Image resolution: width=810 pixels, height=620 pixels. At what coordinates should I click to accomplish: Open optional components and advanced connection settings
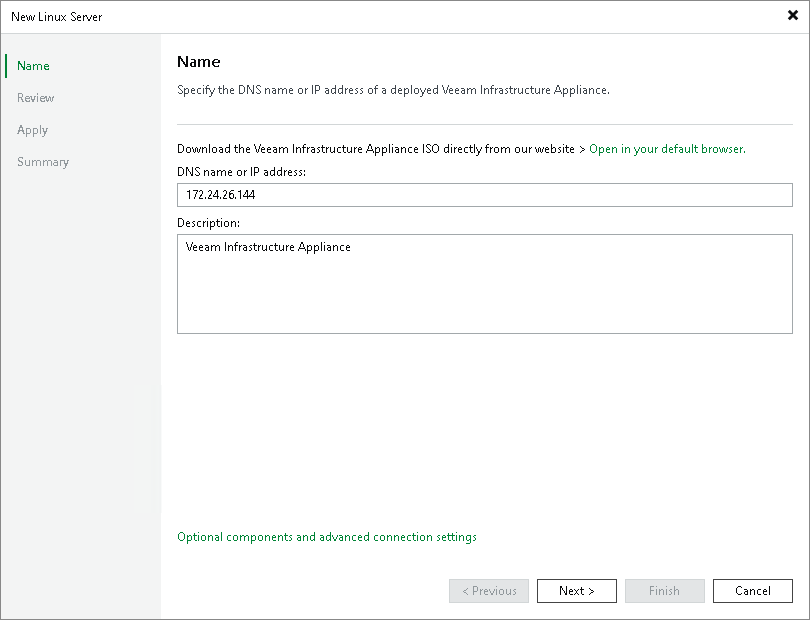click(327, 537)
